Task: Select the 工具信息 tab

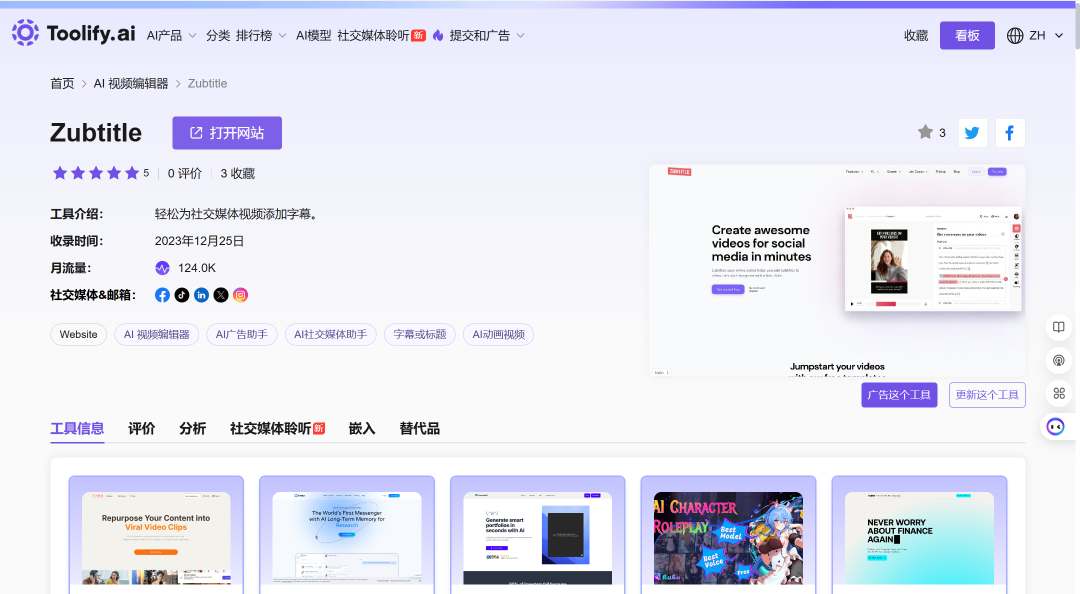Action: pos(77,429)
